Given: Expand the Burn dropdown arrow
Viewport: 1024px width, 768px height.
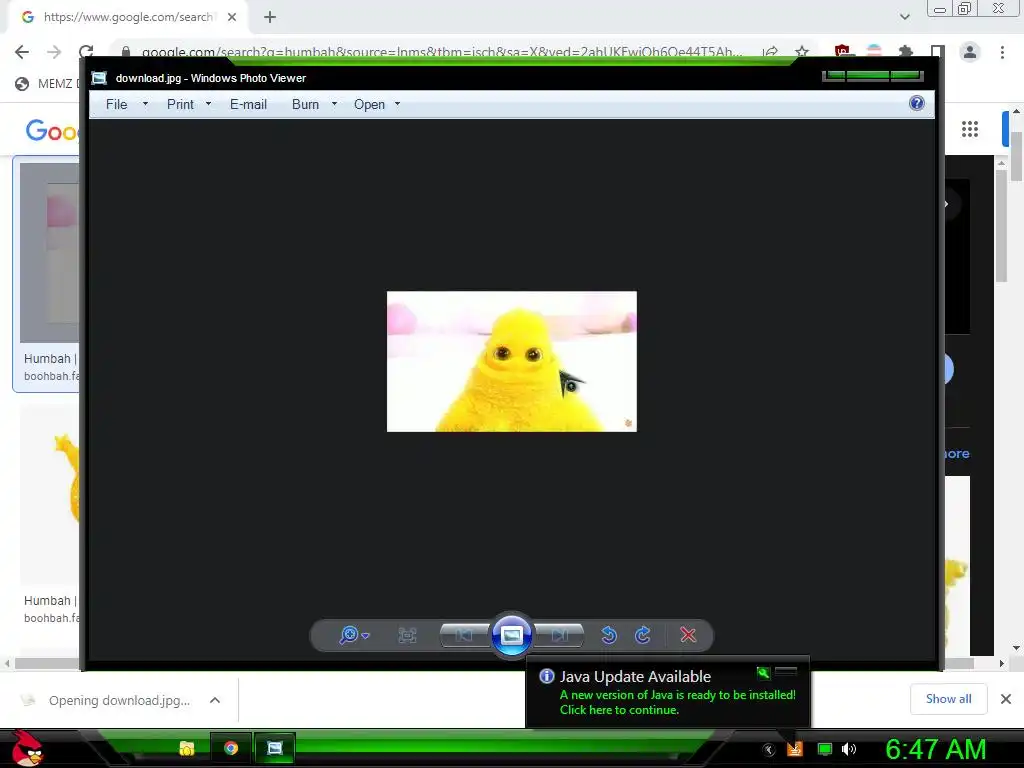Looking at the screenshot, I should (334, 104).
